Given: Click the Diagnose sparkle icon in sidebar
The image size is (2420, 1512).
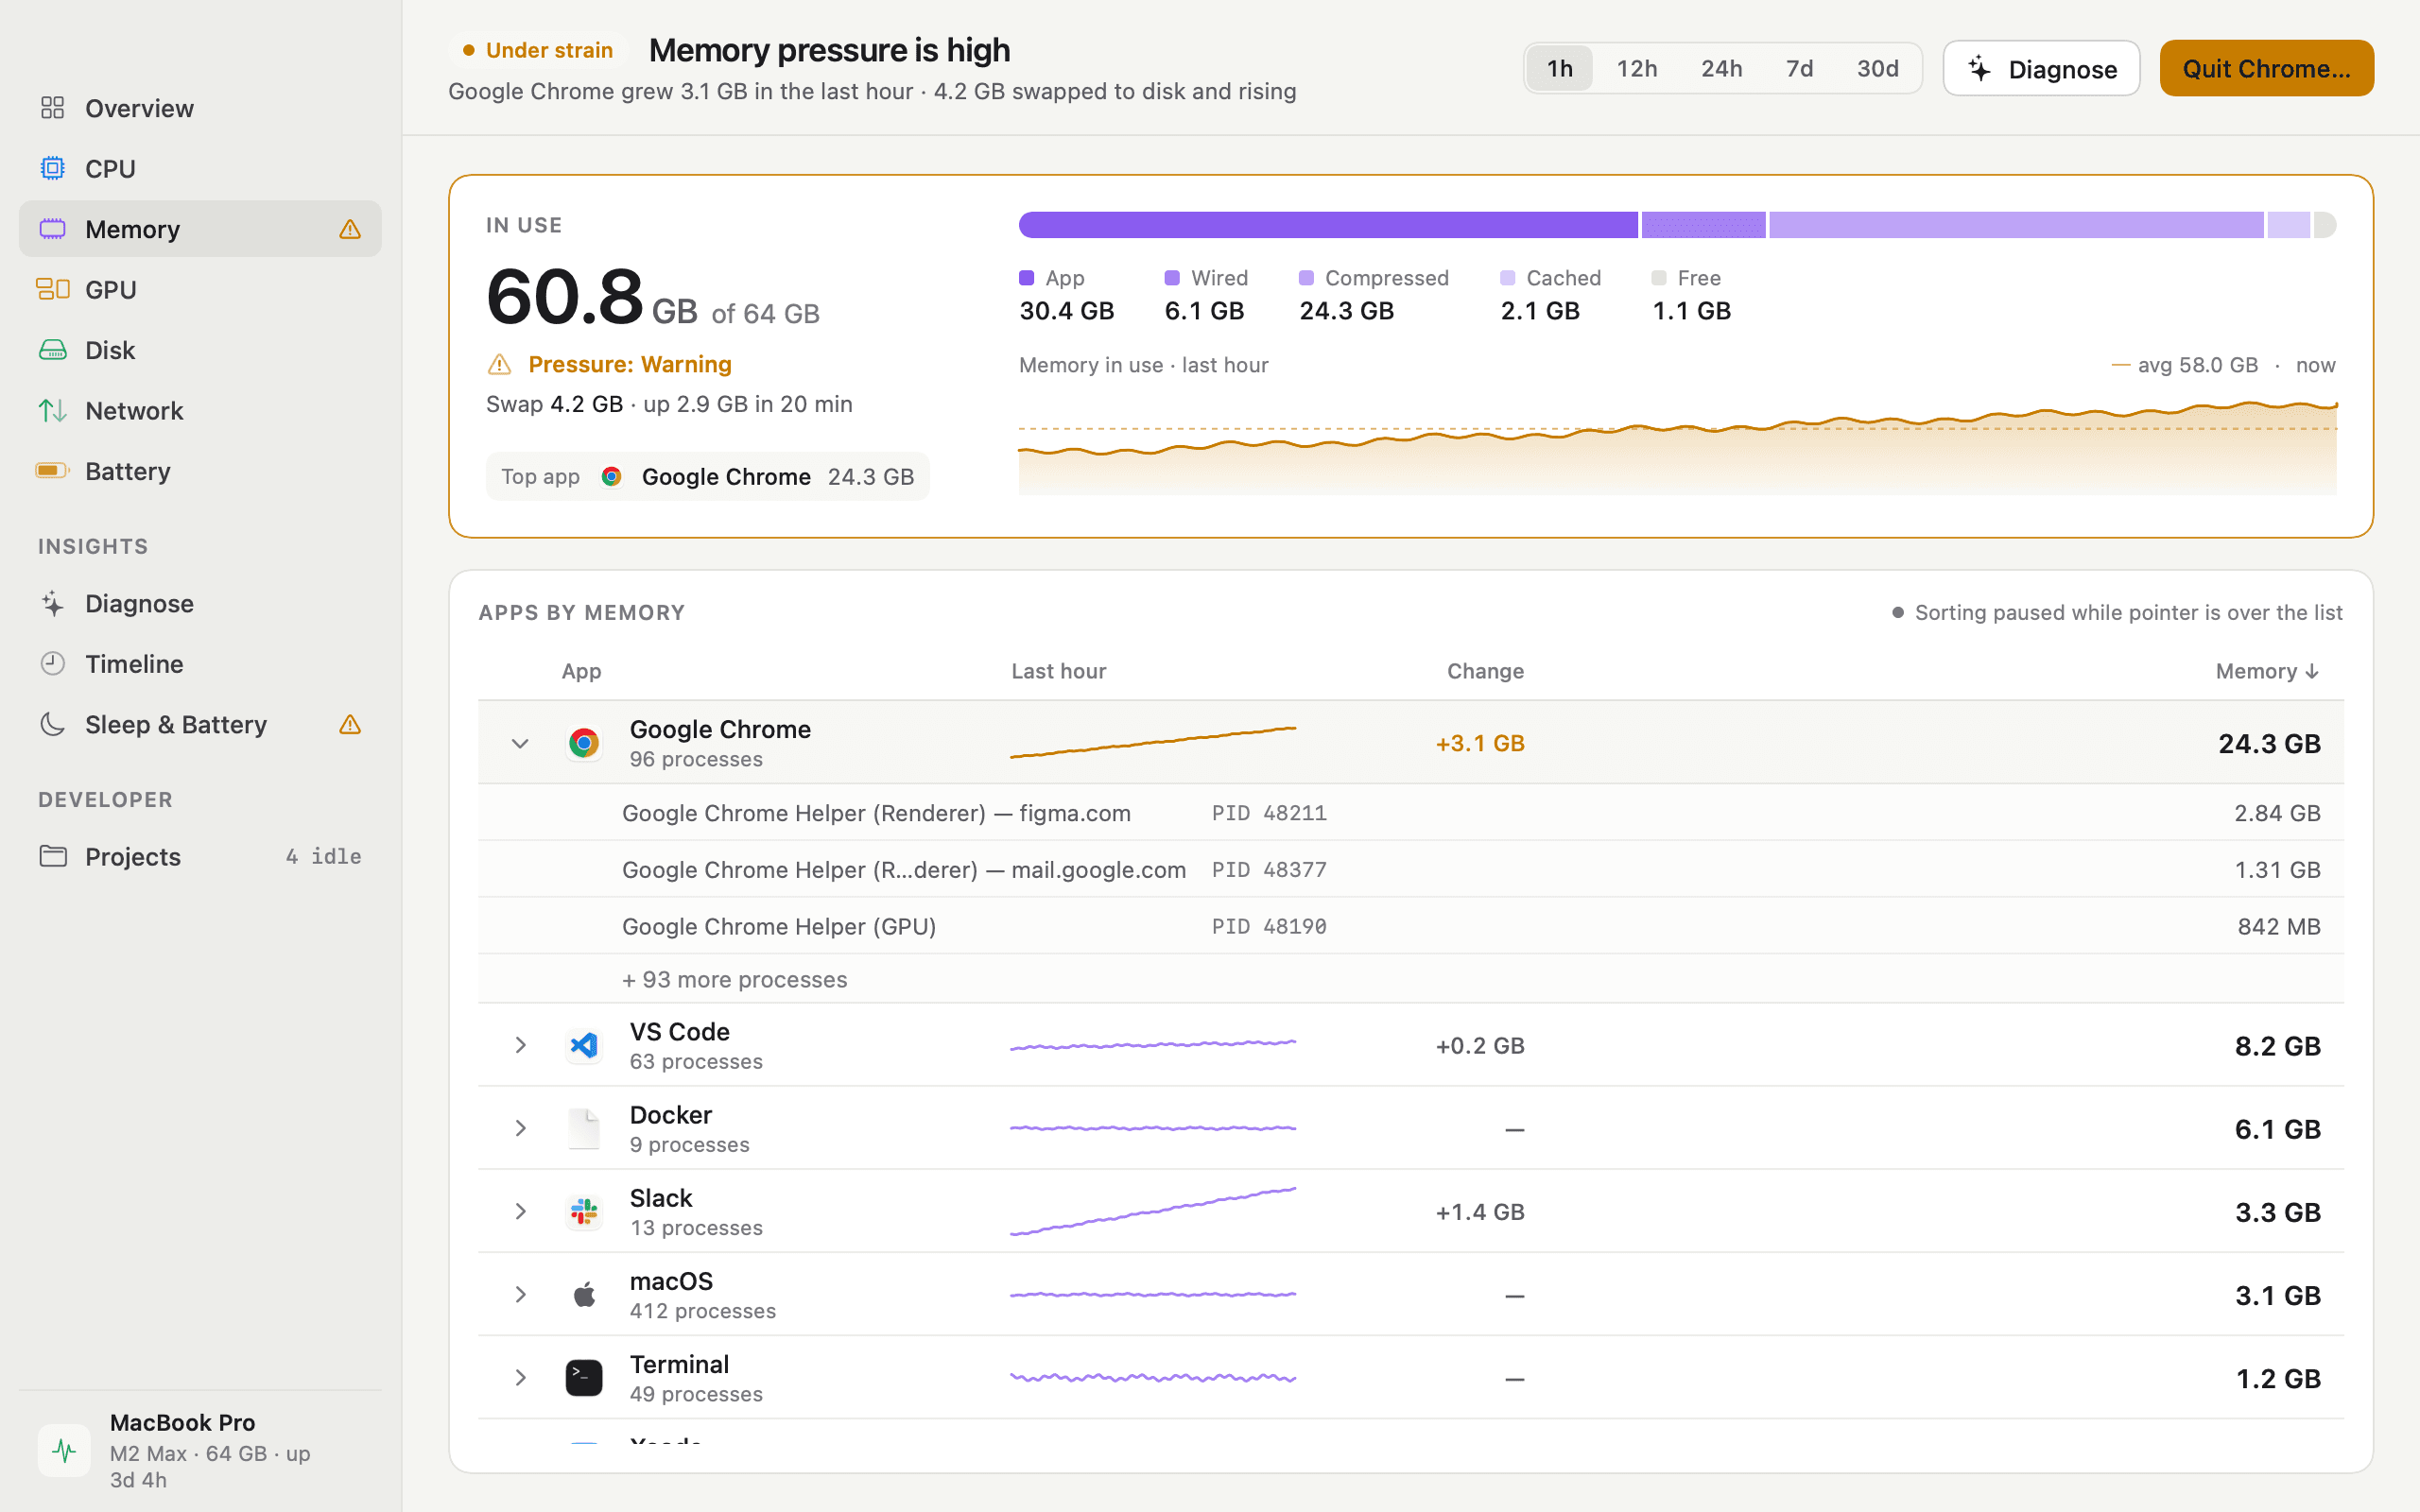Looking at the screenshot, I should click(53, 603).
